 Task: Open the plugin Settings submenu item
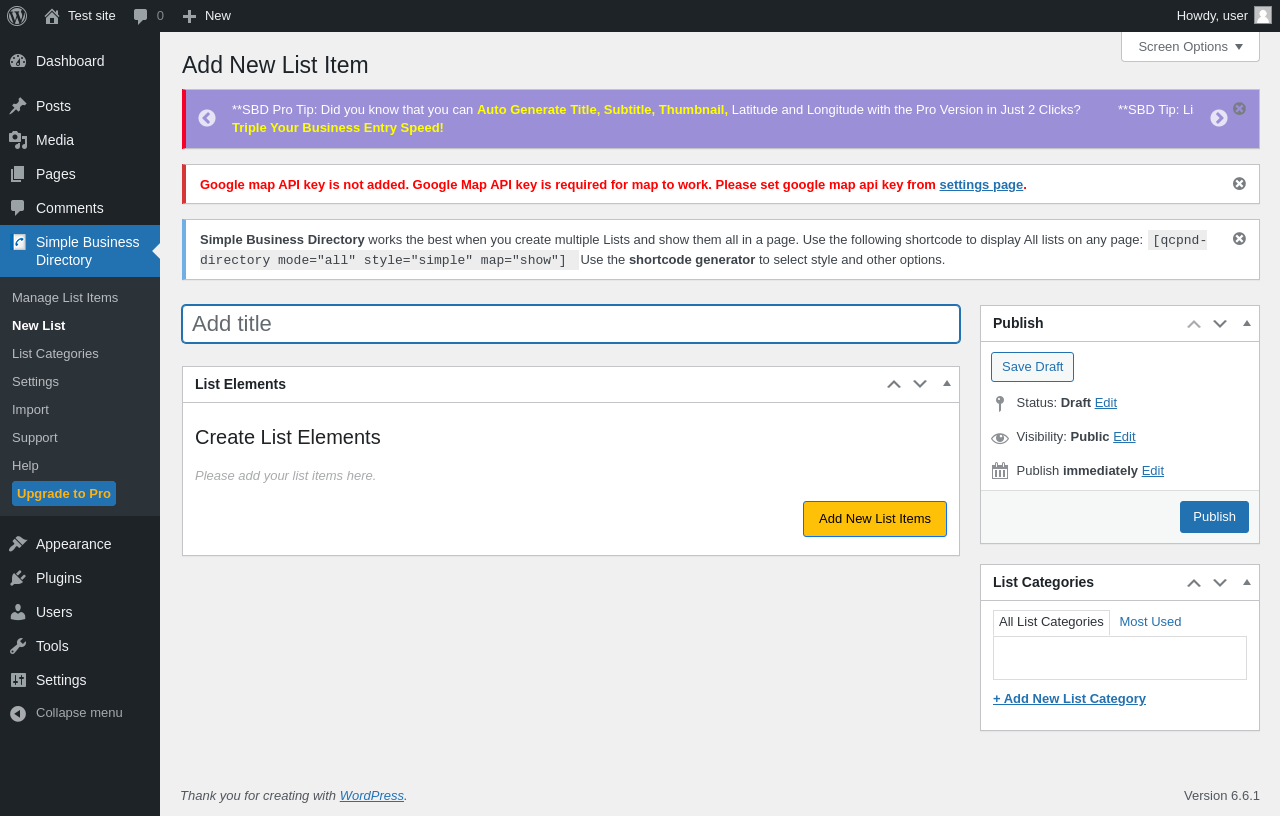[x=35, y=381]
